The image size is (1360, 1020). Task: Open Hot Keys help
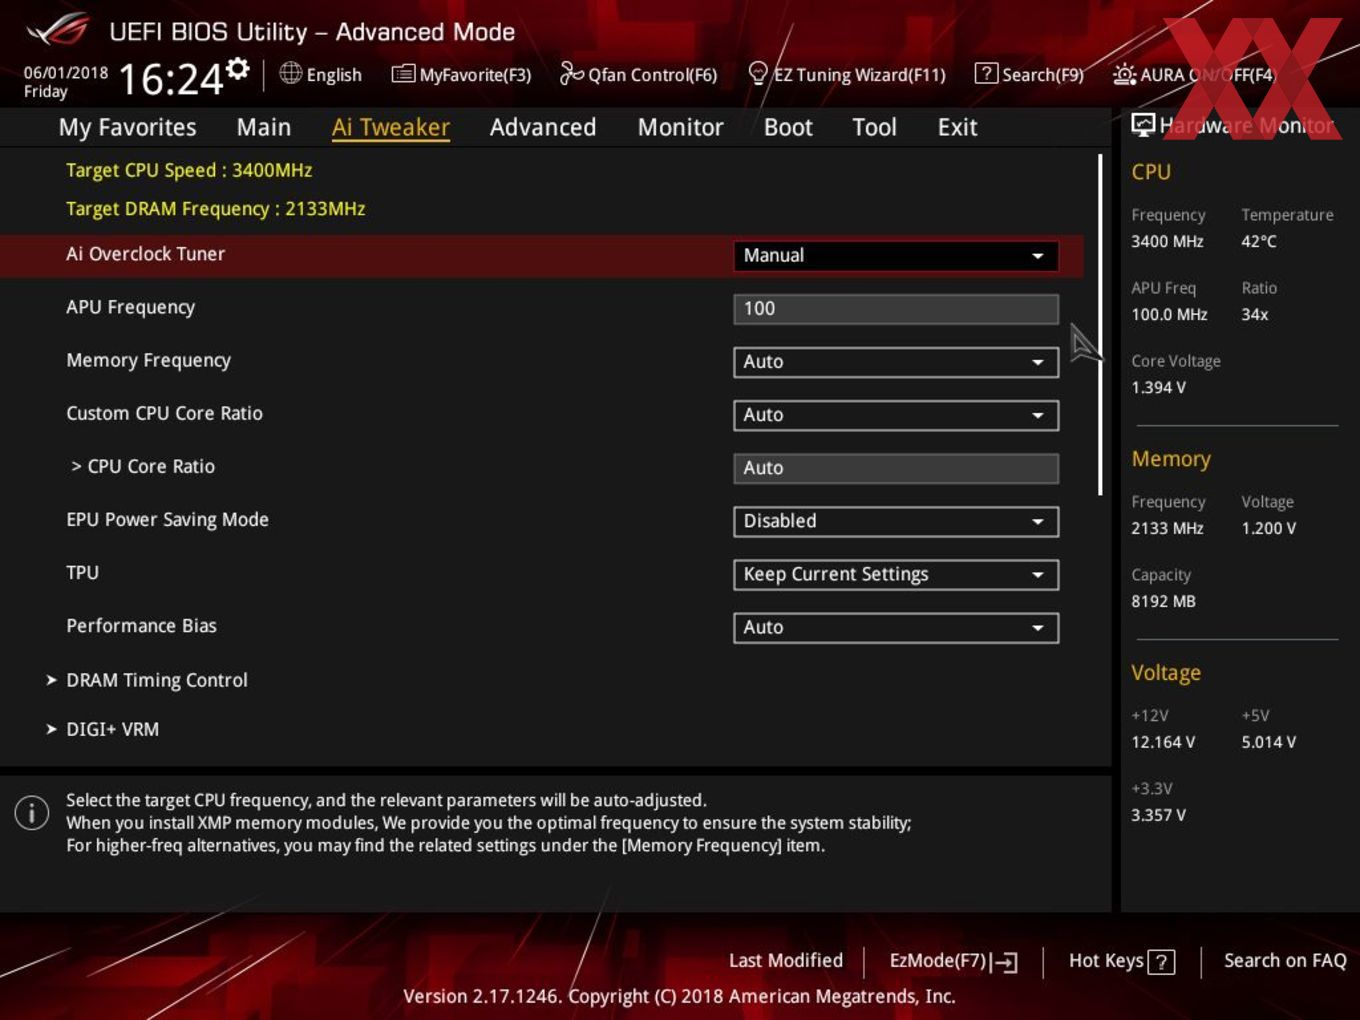pyautogui.click(x=1121, y=961)
